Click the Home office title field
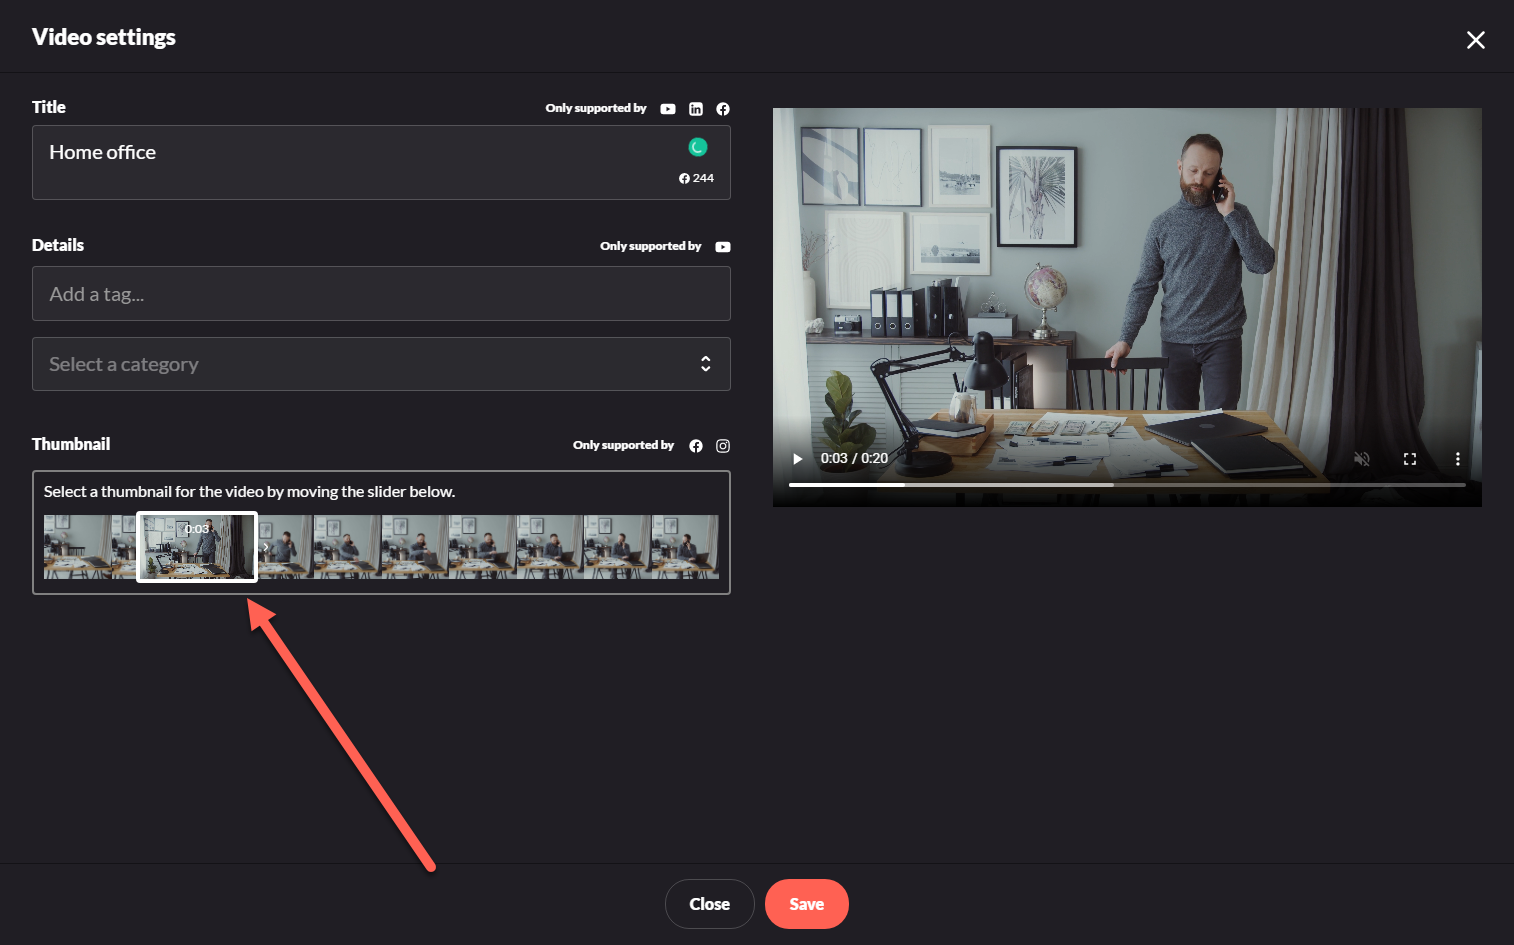The height and width of the screenshot is (945, 1514). 381,162
